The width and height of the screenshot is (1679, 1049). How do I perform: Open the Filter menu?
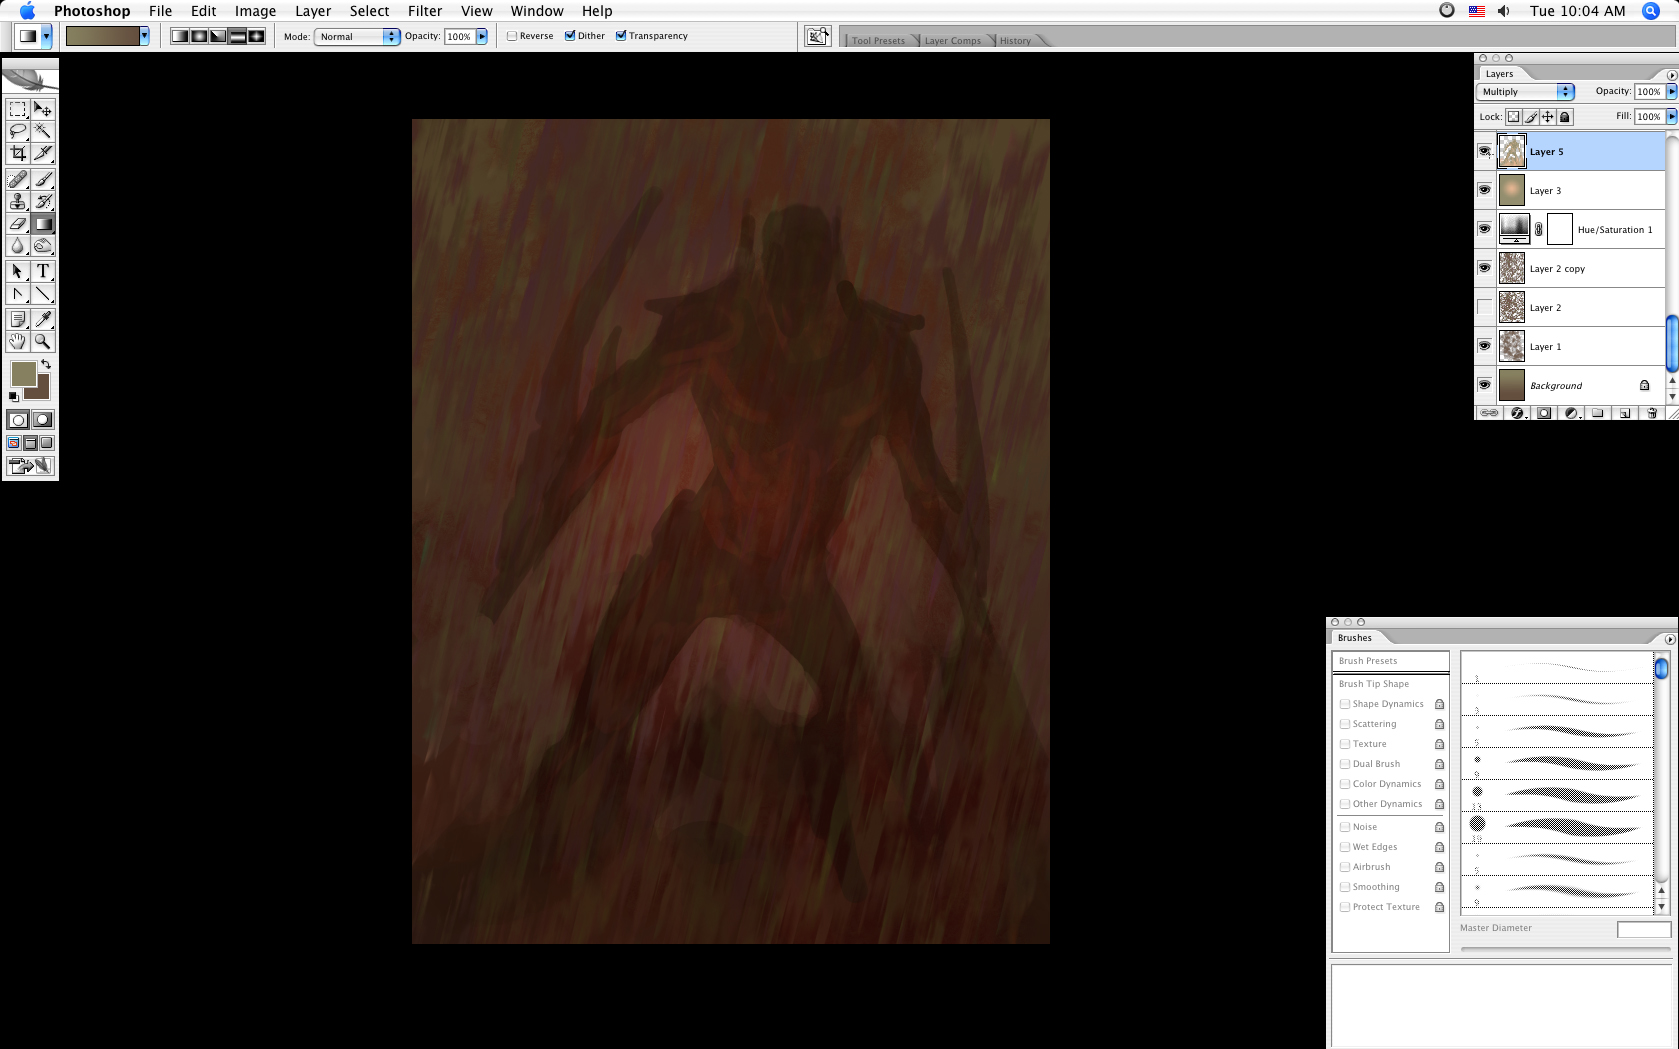(425, 11)
